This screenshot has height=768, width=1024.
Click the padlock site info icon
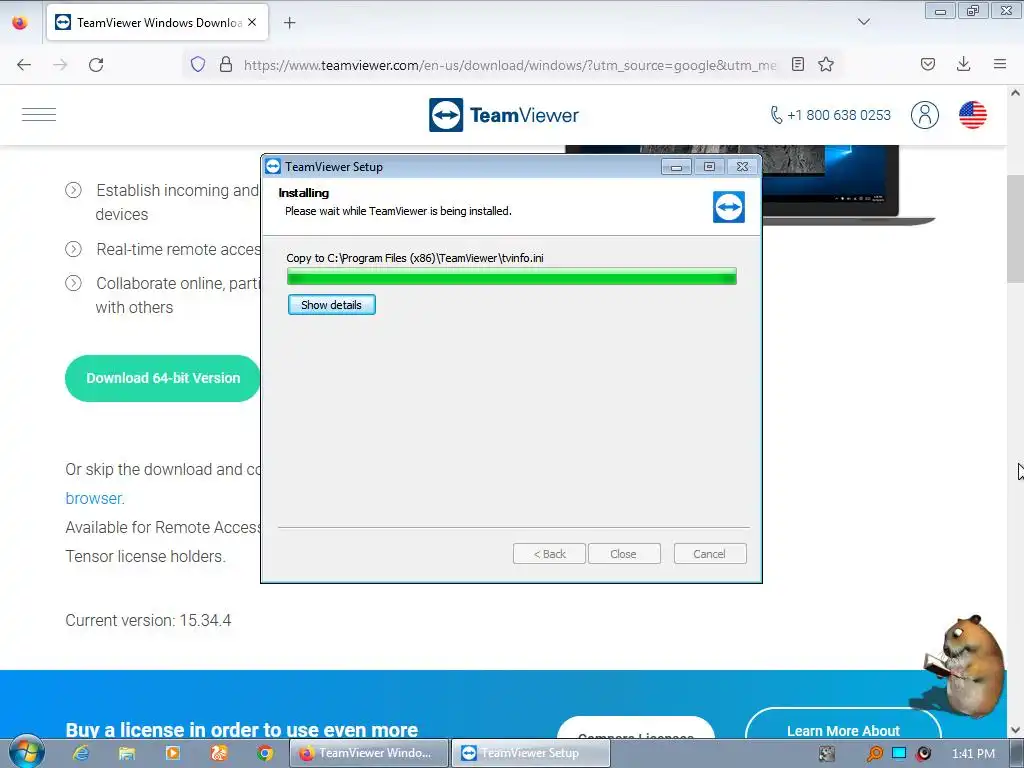(x=226, y=64)
